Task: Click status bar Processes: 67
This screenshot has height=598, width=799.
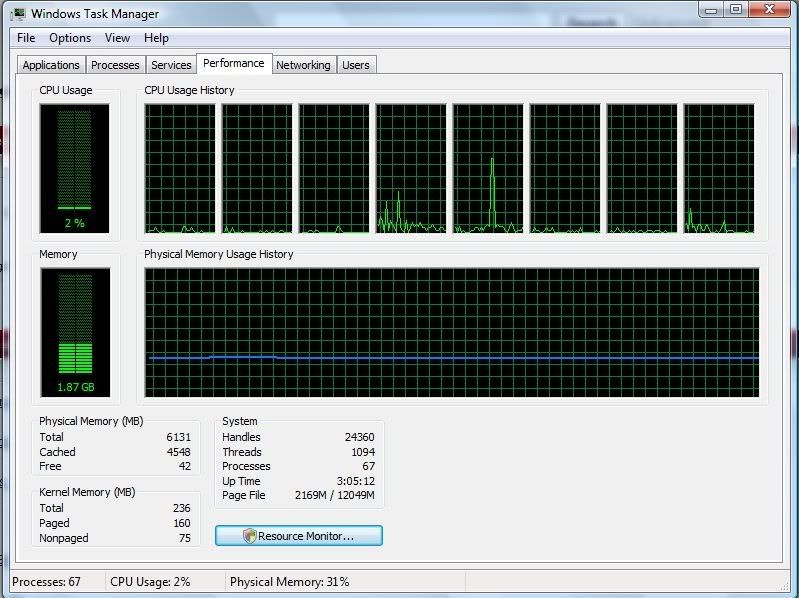Action: [x=46, y=582]
